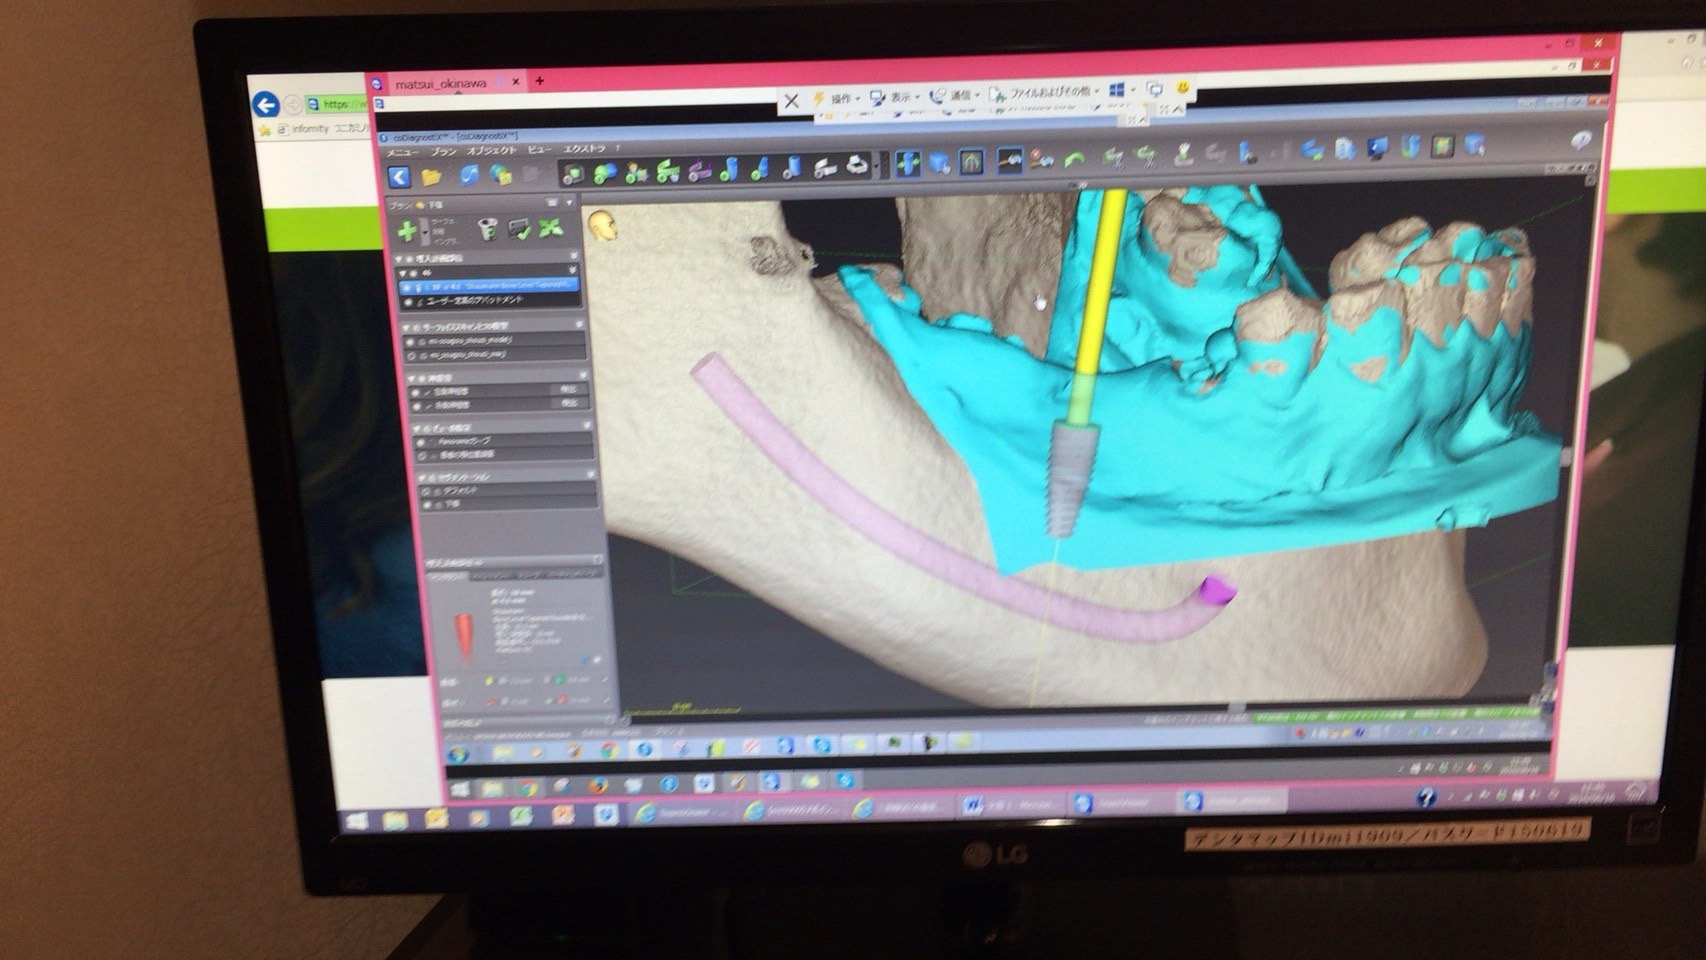Image resolution: width=1706 pixels, height=960 pixels.
Task: Click the green crossed arrows icon in plan panel
Action: pyautogui.click(x=550, y=229)
